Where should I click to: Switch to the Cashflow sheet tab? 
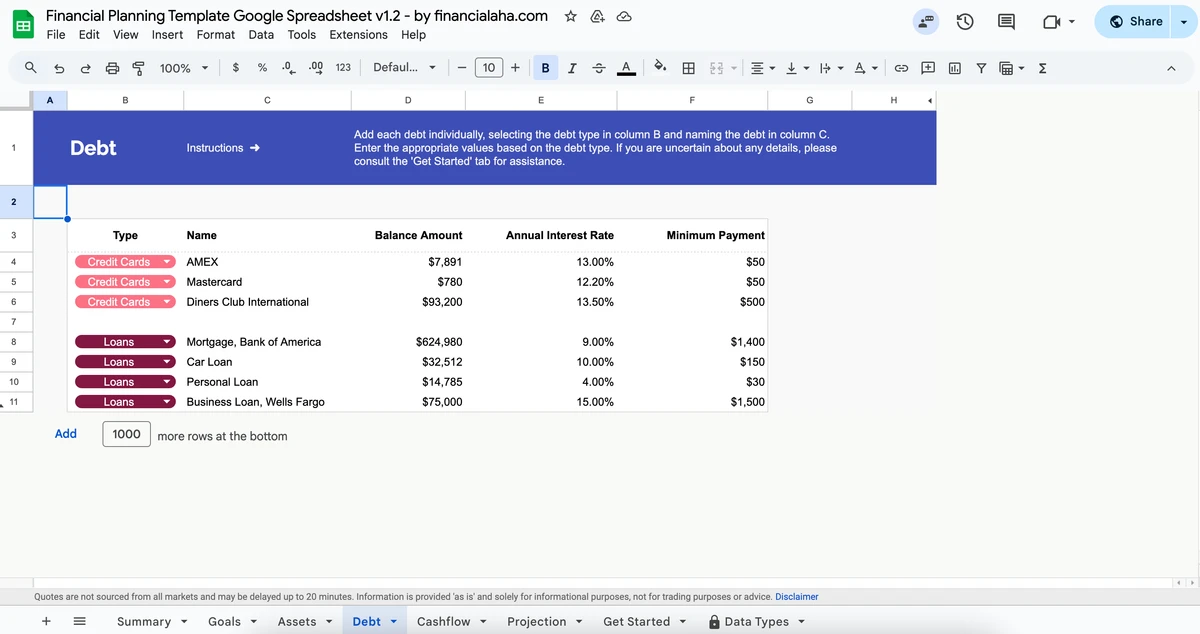click(444, 621)
